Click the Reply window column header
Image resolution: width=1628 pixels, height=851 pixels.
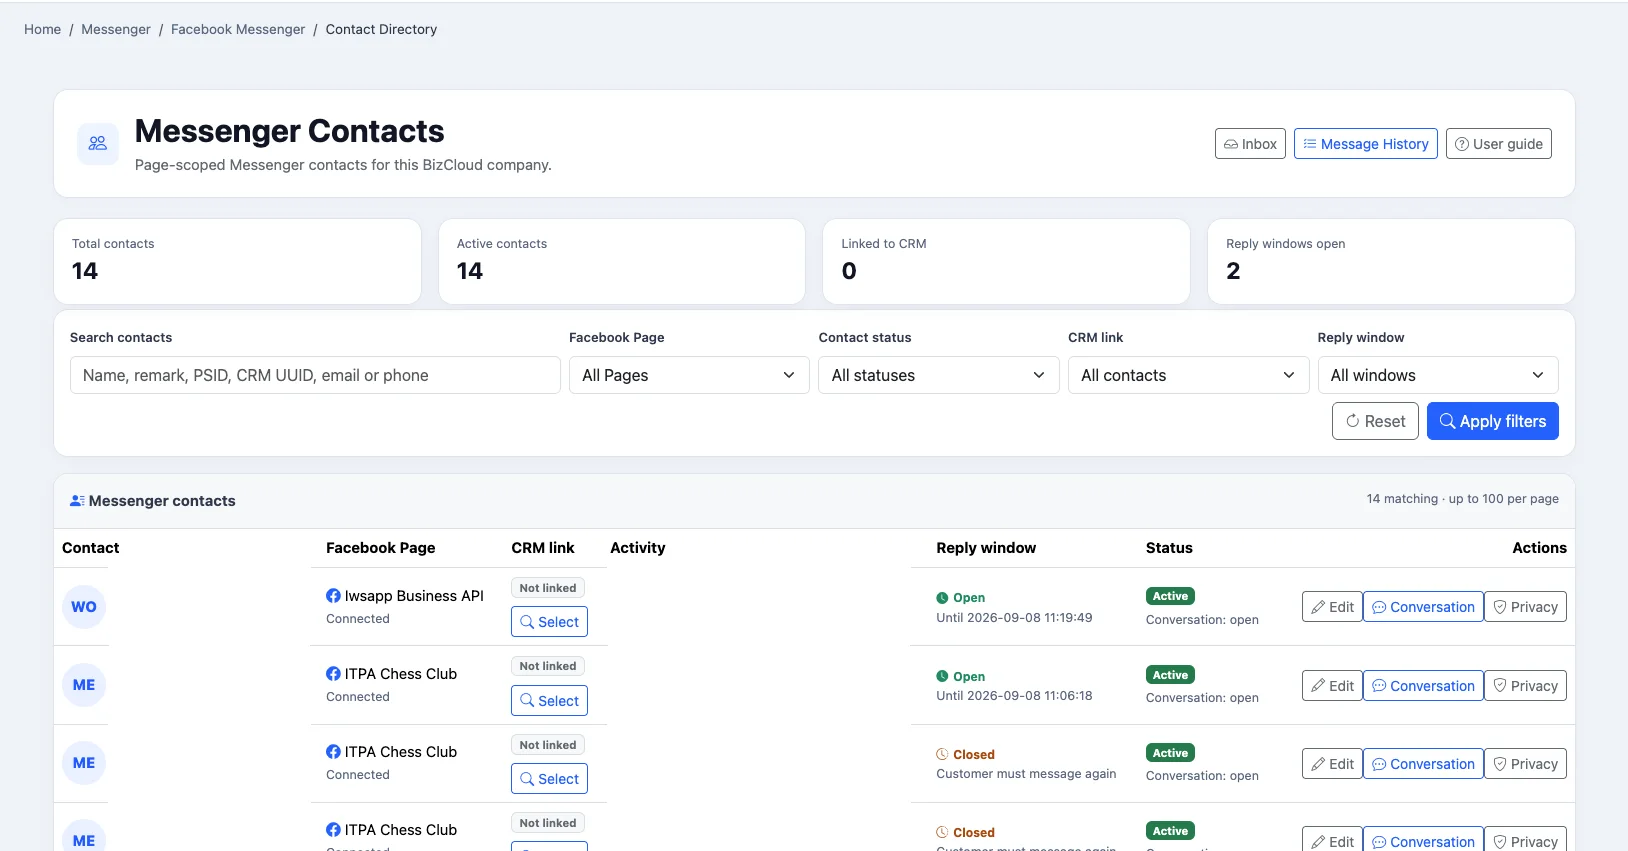986,548
